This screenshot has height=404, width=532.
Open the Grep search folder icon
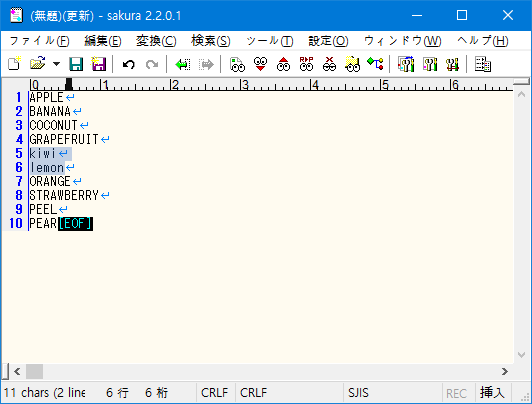pos(353,64)
